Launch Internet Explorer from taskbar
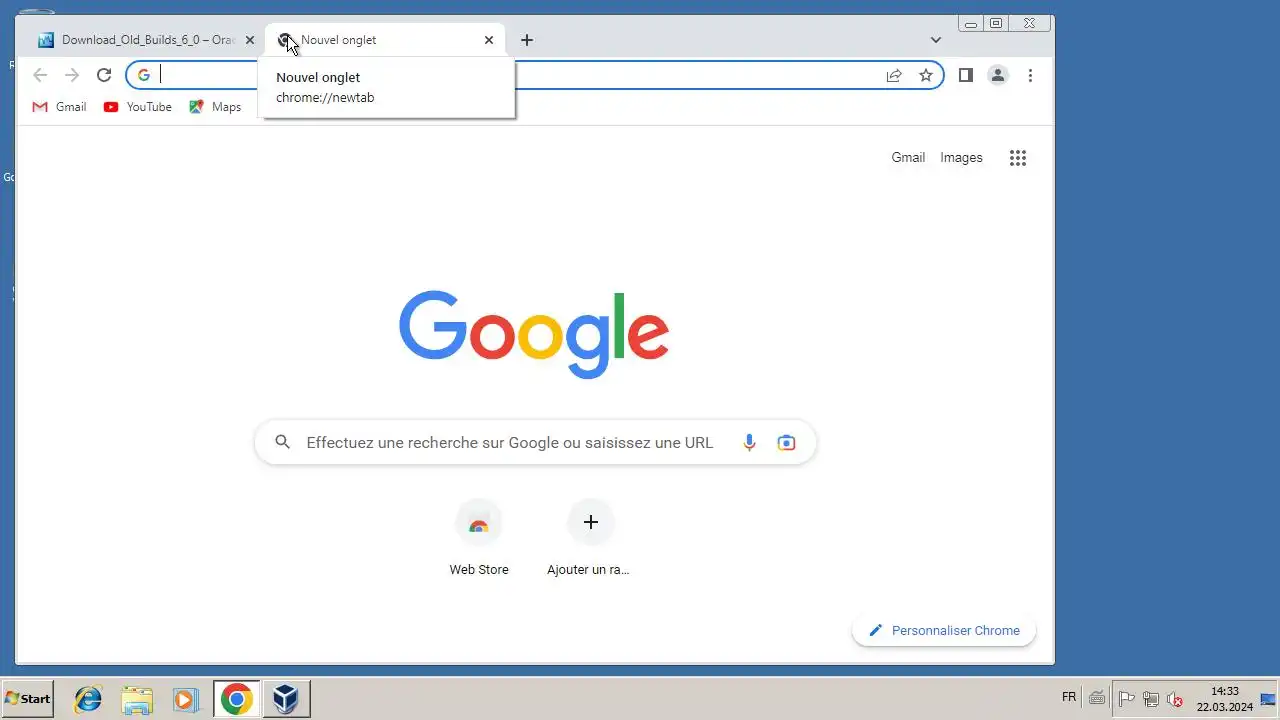Screen dimensions: 1280x720 pyautogui.click(x=88, y=699)
